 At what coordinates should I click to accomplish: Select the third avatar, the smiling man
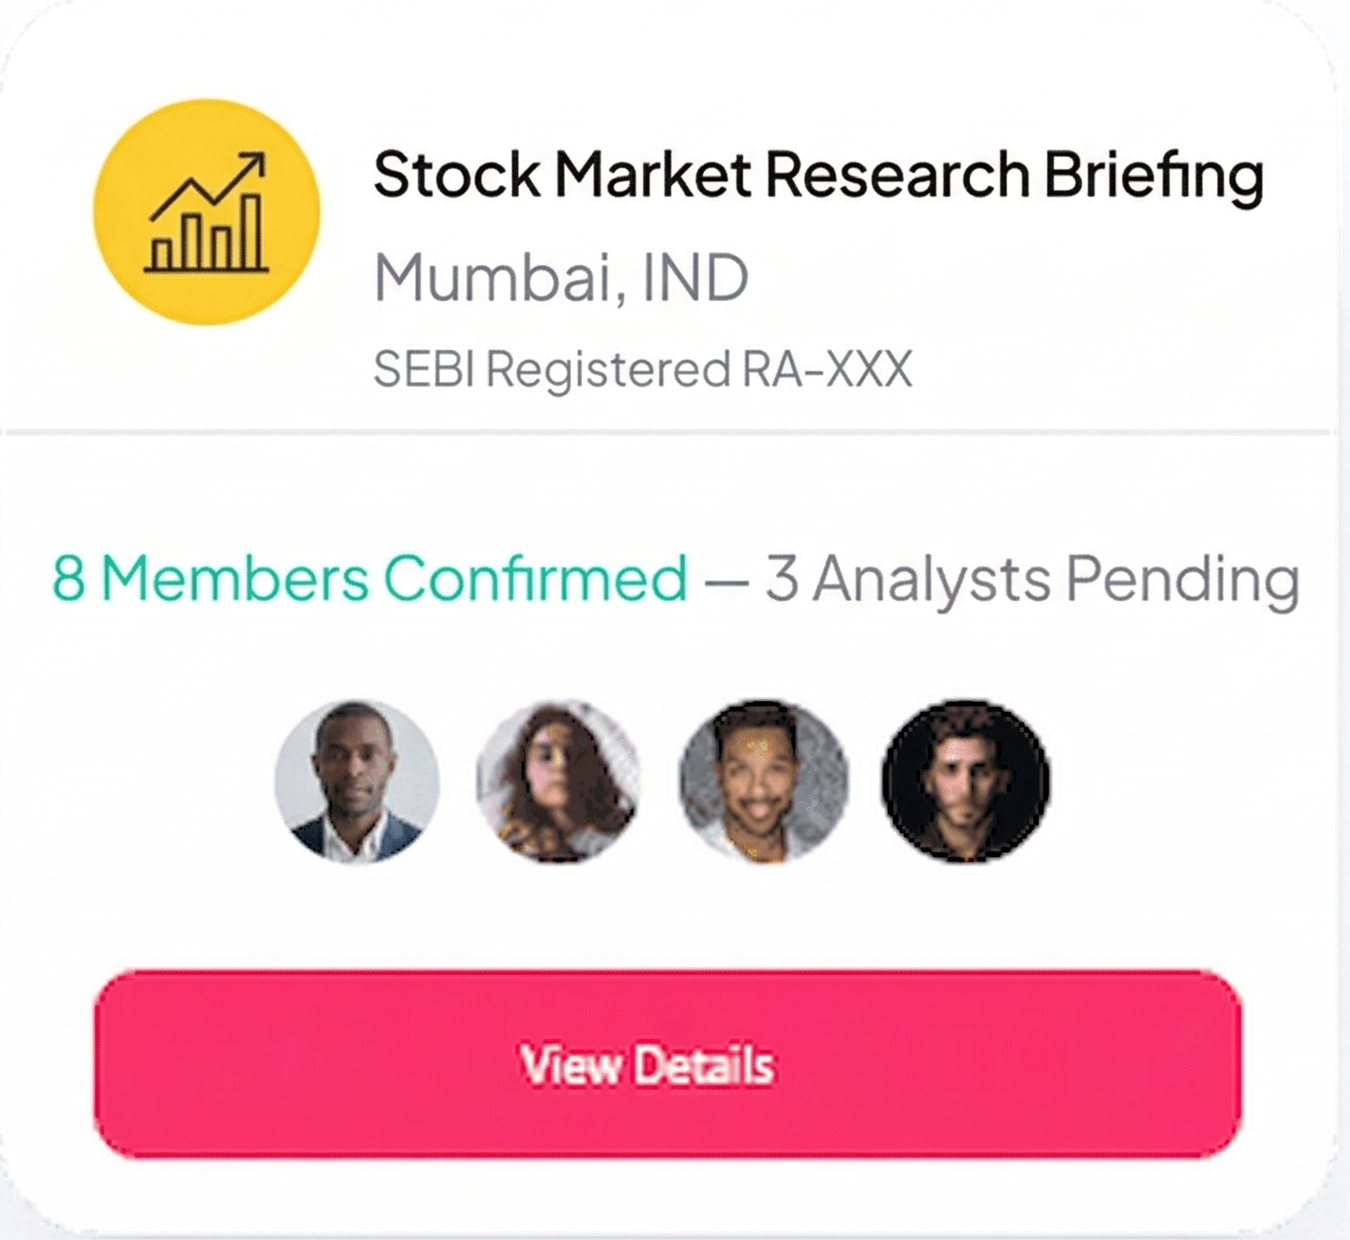coord(763,780)
